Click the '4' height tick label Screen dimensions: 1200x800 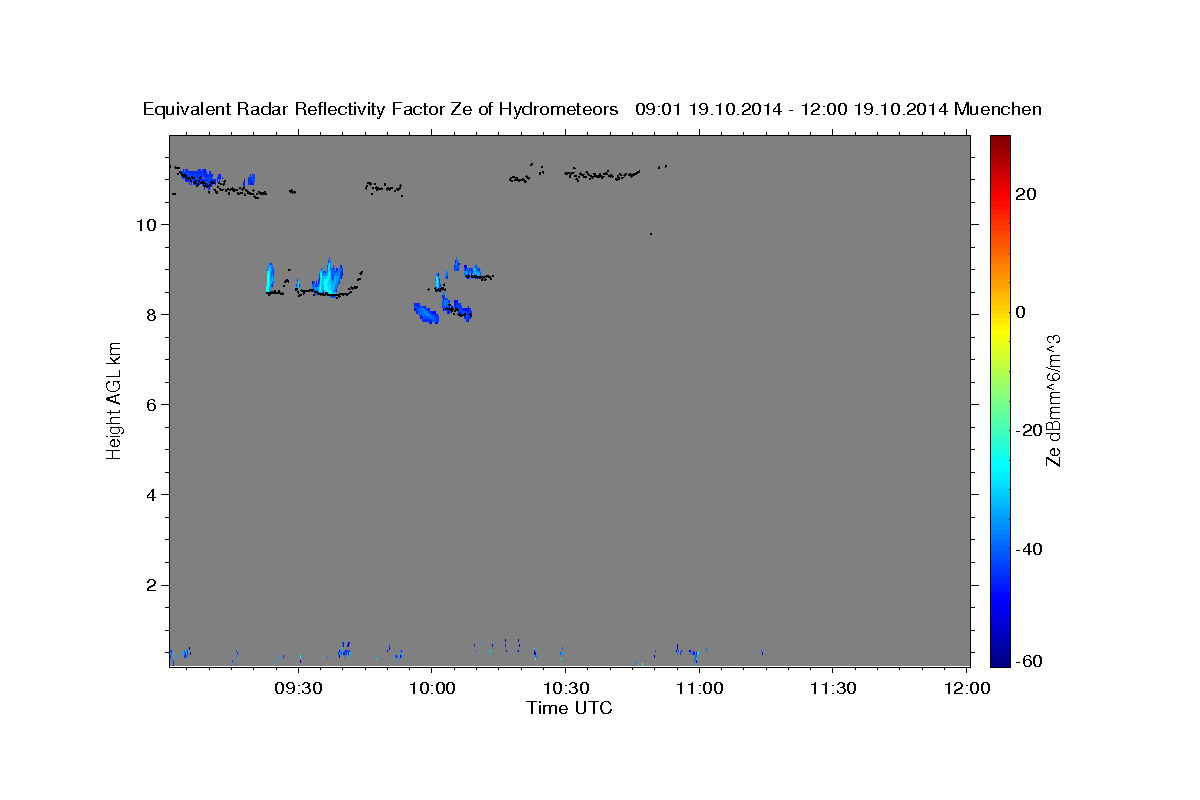[153, 494]
